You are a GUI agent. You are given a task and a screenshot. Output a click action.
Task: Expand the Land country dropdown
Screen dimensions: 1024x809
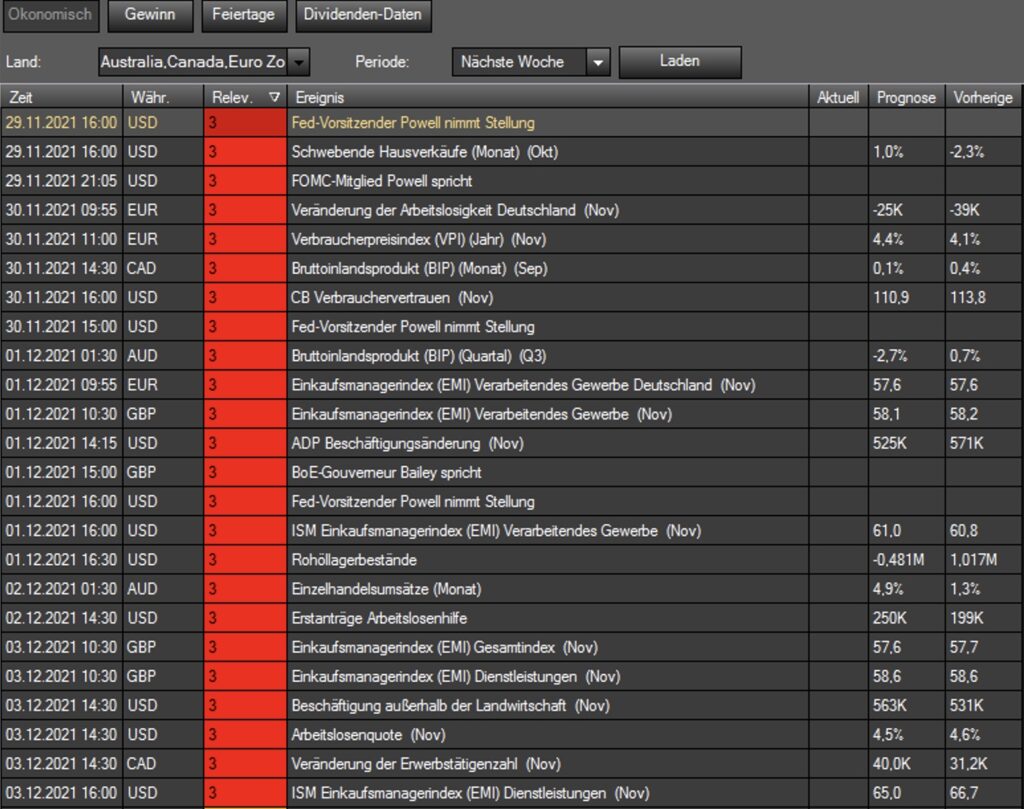click(298, 62)
